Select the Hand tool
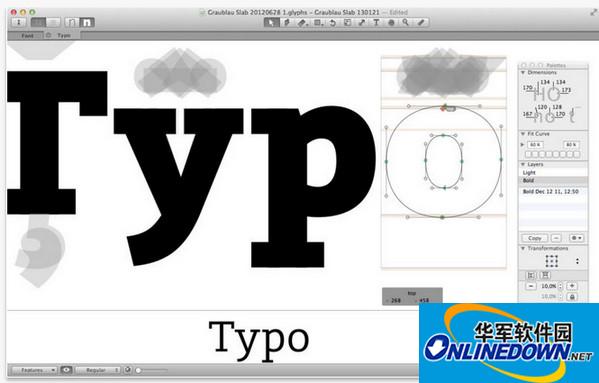Image resolution: width=599 pixels, height=383 pixels. [391, 23]
